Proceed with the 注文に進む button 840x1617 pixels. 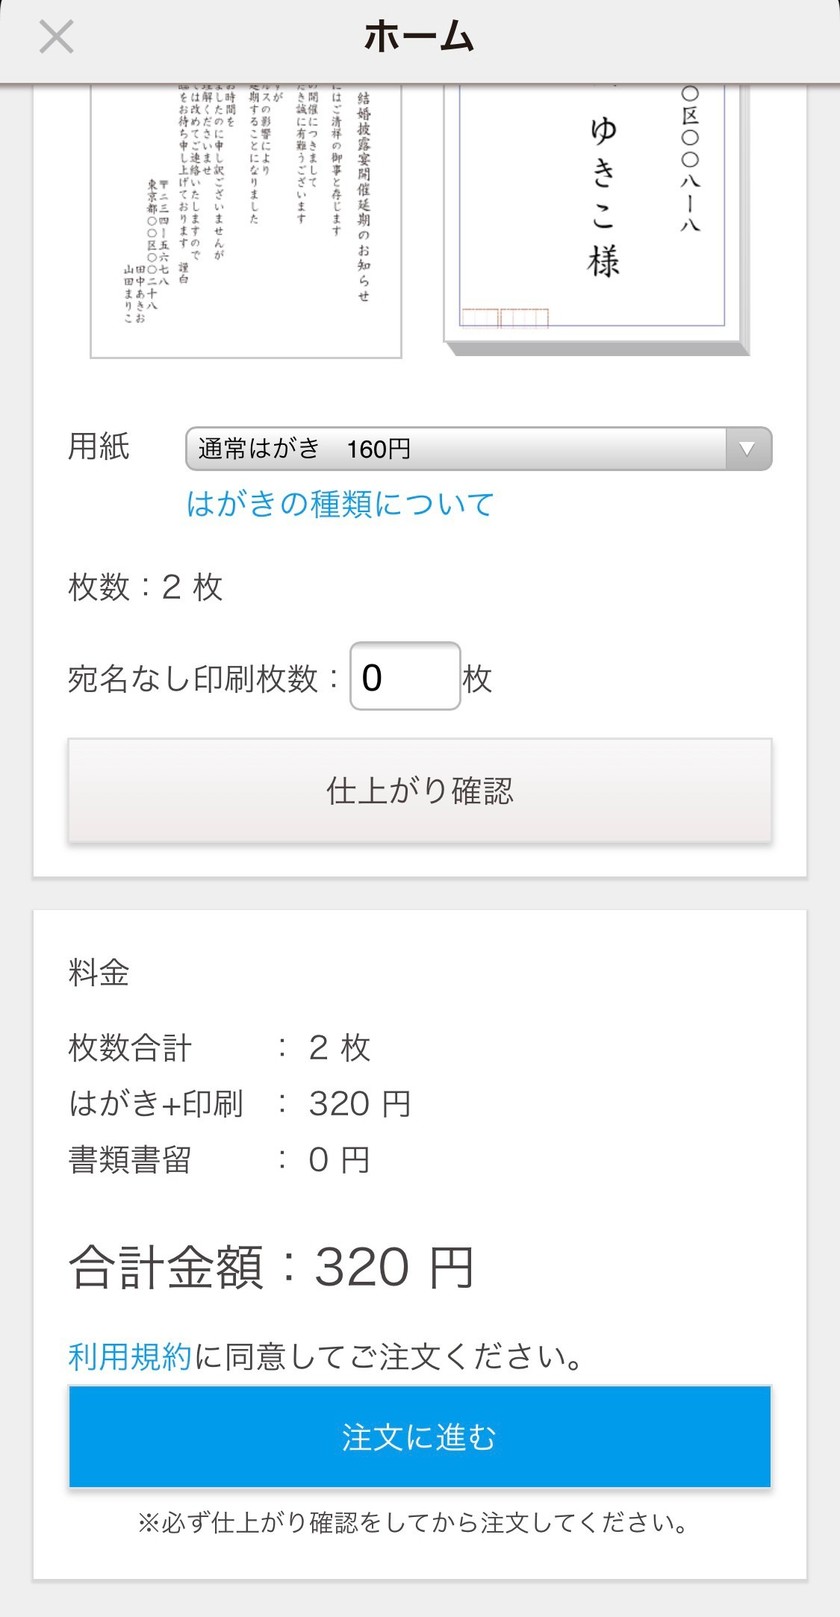(420, 1437)
